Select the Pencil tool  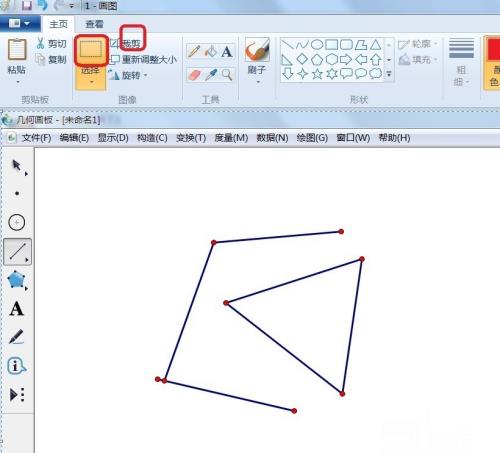point(194,51)
